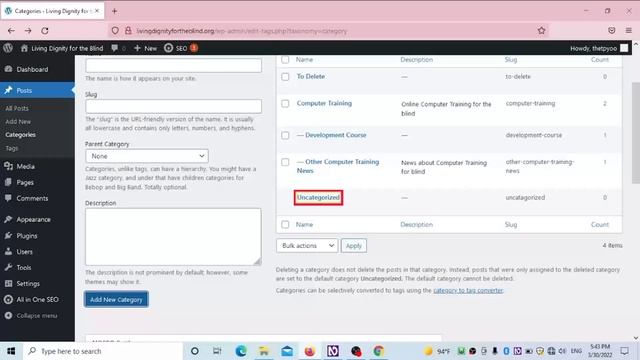Go to All Posts submenu
The height and width of the screenshot is (360, 640).
tap(17, 108)
